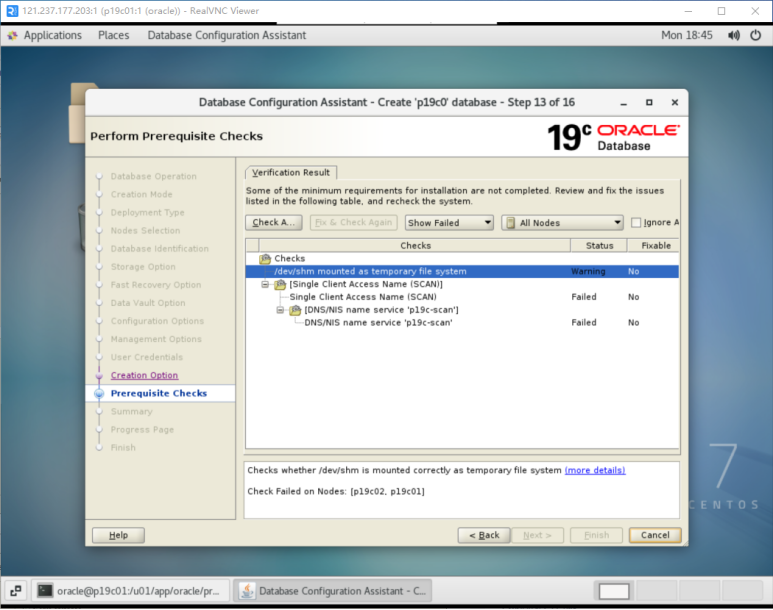
Task: Select /dev/shm mounted as temporary file system row
Action: point(462,271)
